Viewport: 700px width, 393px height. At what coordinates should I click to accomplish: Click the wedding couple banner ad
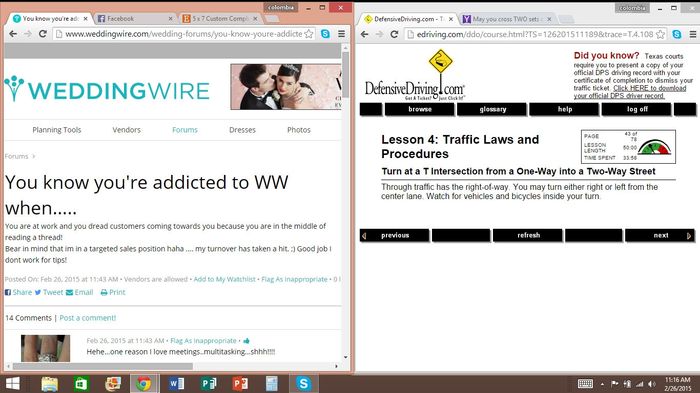coord(286,87)
